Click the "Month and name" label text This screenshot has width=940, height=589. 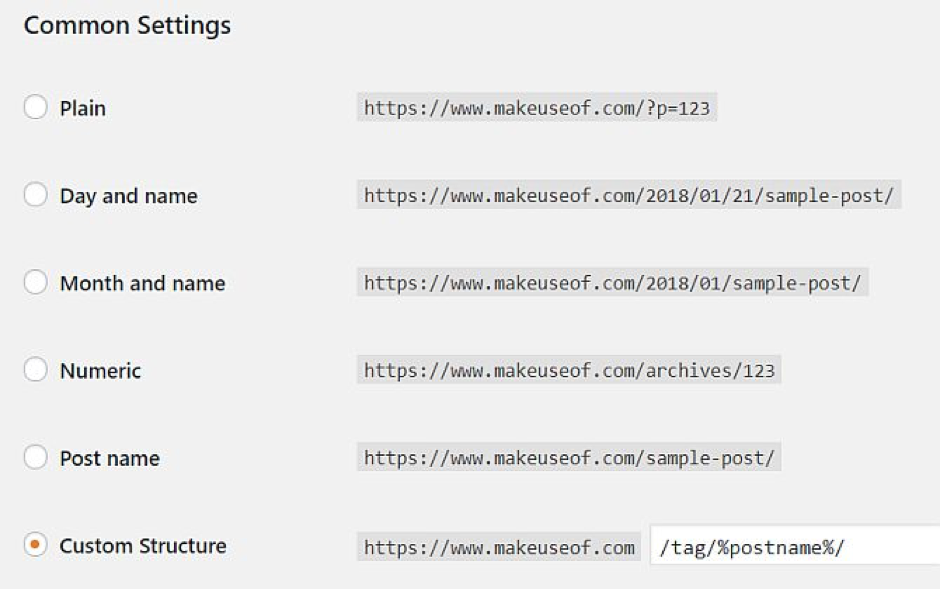tap(142, 283)
